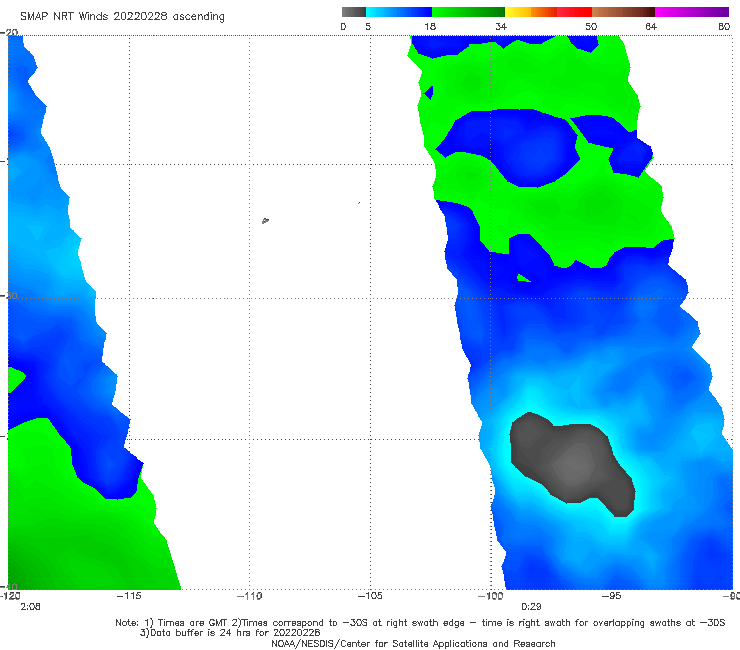Click the swath time "2:08"
The image size is (740, 650).
point(30,607)
